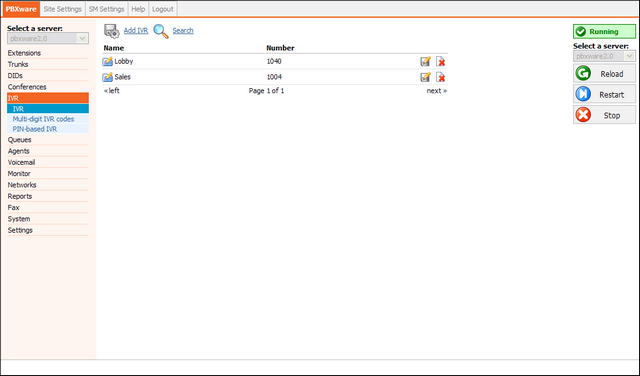This screenshot has width=640, height=376.
Task: Click the Sales IVR name
Action: point(122,77)
